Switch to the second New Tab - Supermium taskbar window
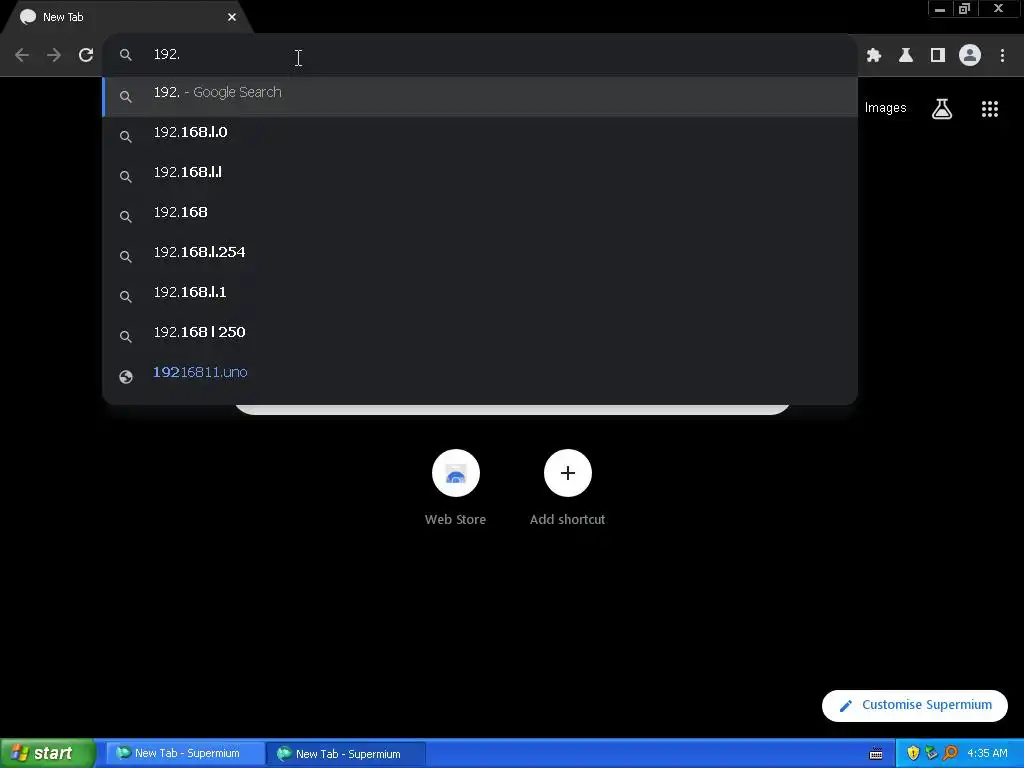 346,754
